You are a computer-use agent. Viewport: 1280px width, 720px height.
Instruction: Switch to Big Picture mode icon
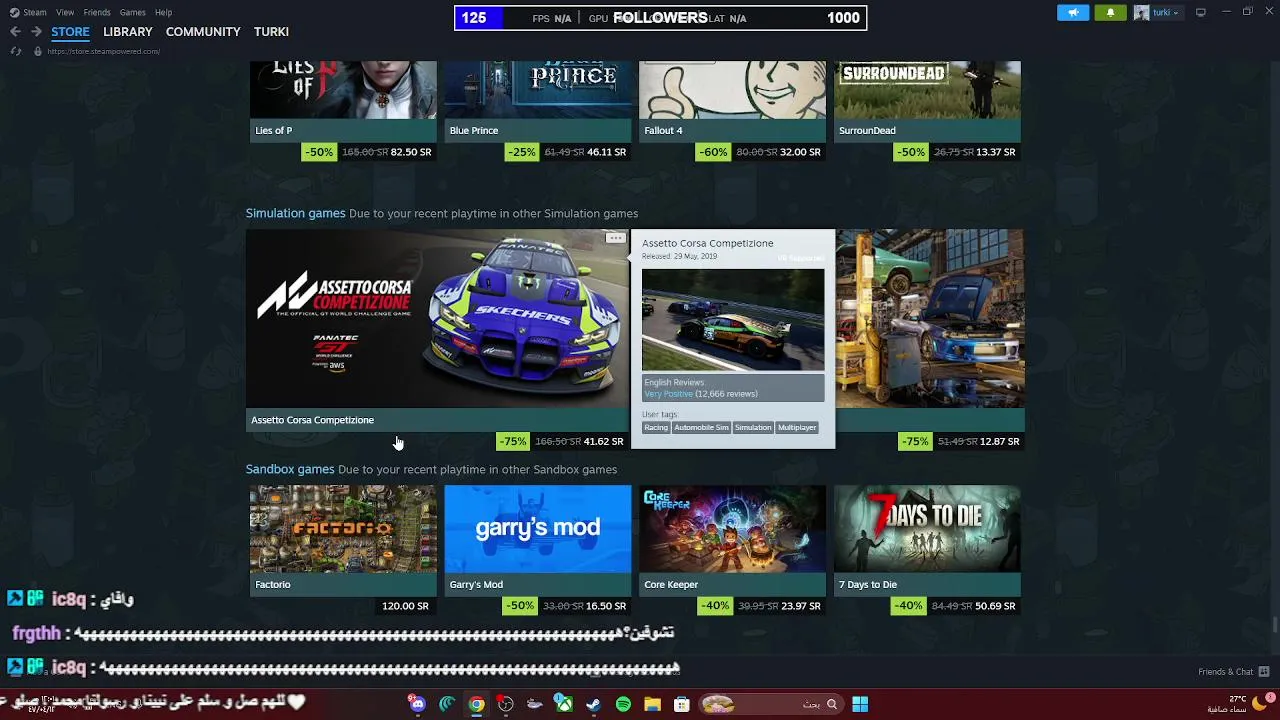[x=1201, y=13]
